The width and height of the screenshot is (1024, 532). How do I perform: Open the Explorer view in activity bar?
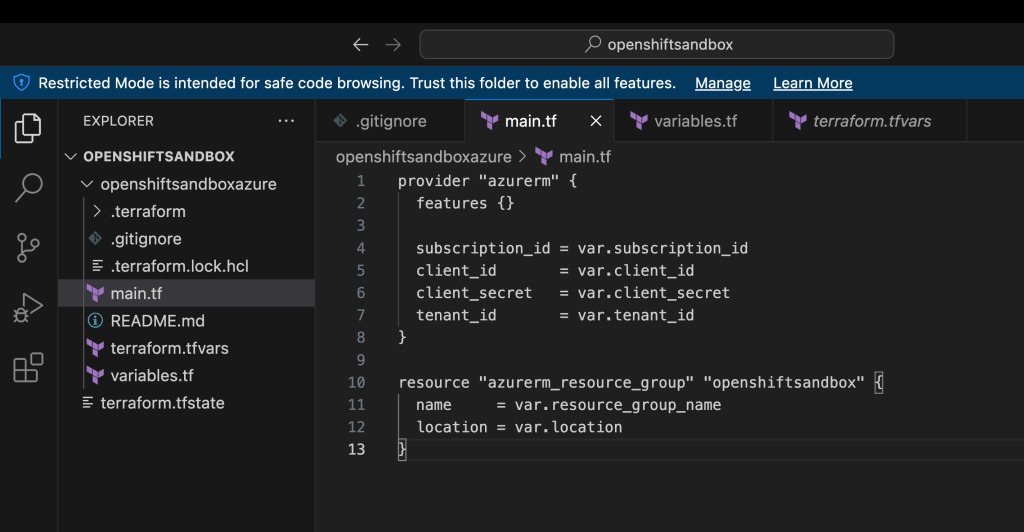coord(27,128)
